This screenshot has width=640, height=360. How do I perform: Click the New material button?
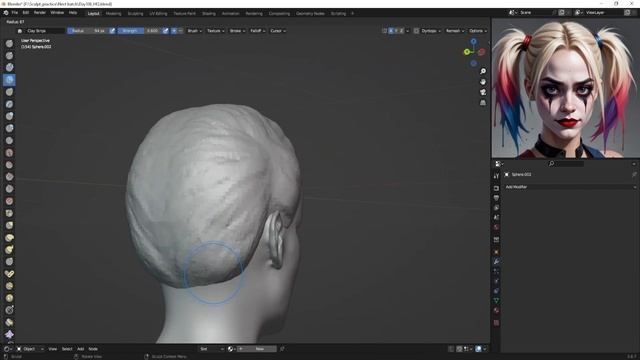click(259, 349)
